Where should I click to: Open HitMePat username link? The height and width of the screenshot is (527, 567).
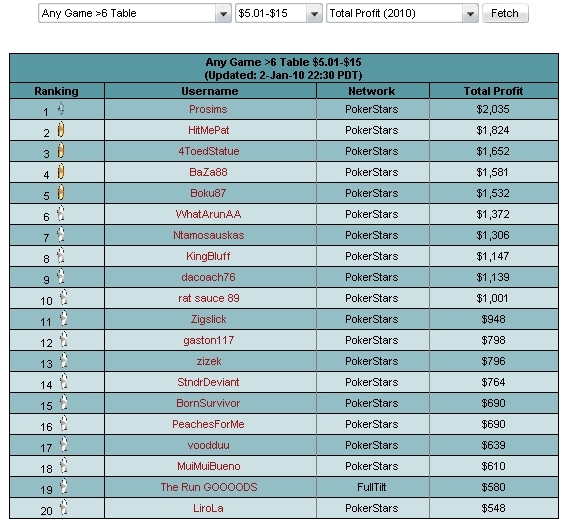coord(209,130)
